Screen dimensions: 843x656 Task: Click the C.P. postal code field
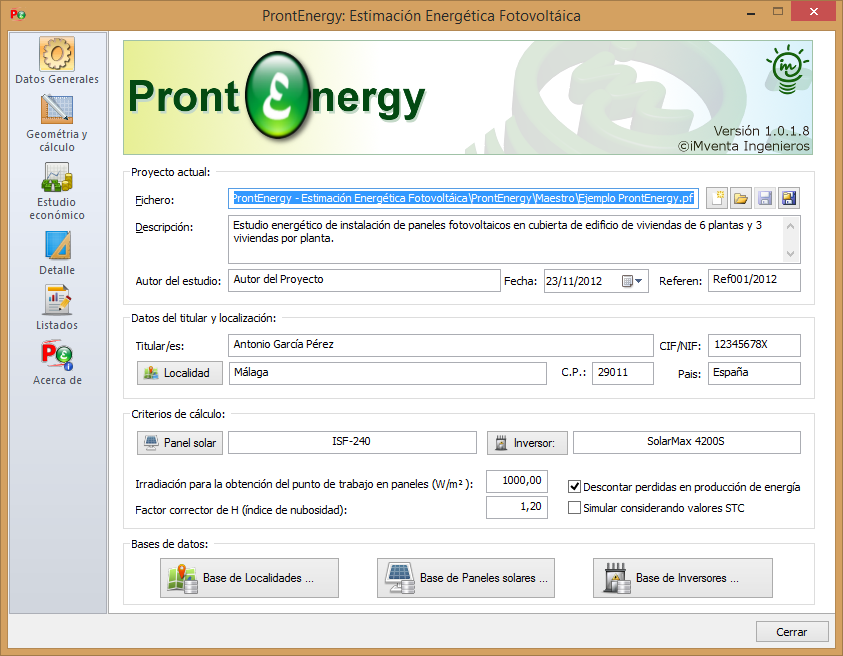[x=623, y=373]
